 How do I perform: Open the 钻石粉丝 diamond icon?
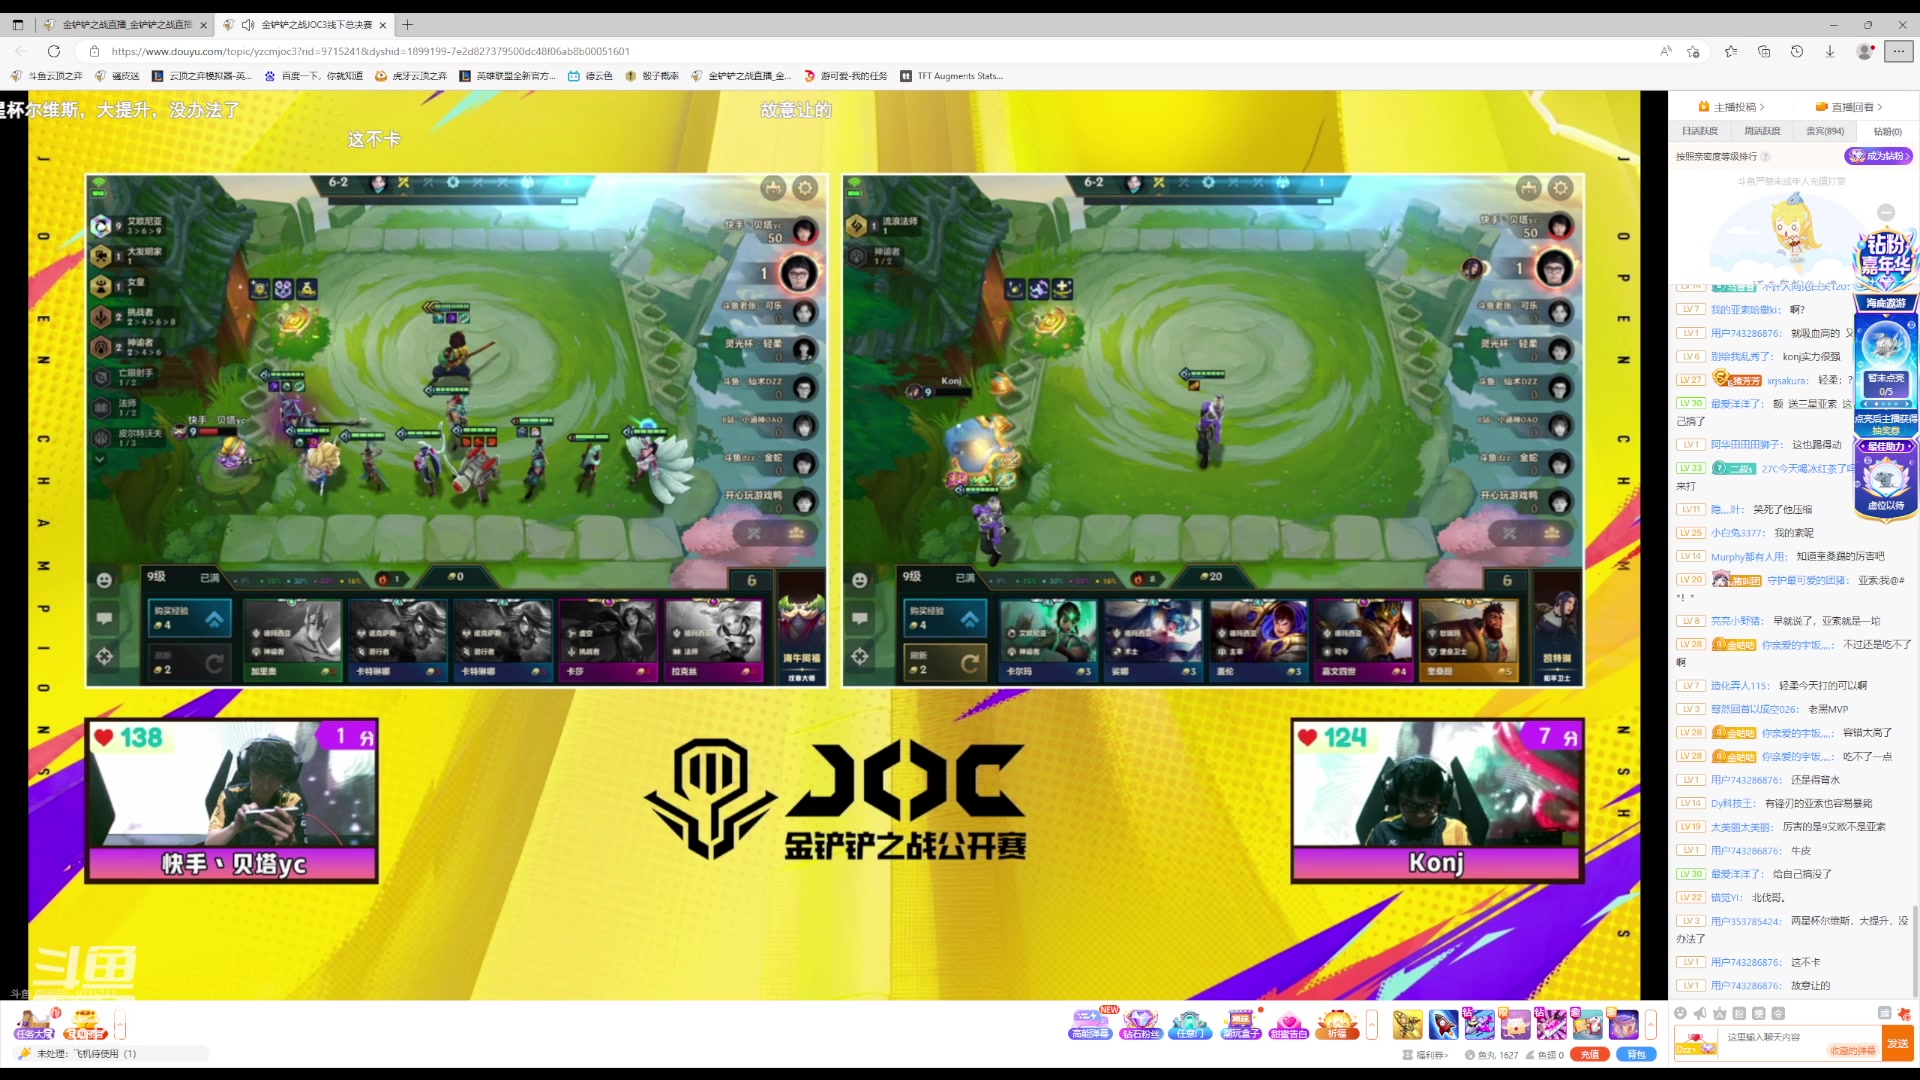coord(1141,1024)
